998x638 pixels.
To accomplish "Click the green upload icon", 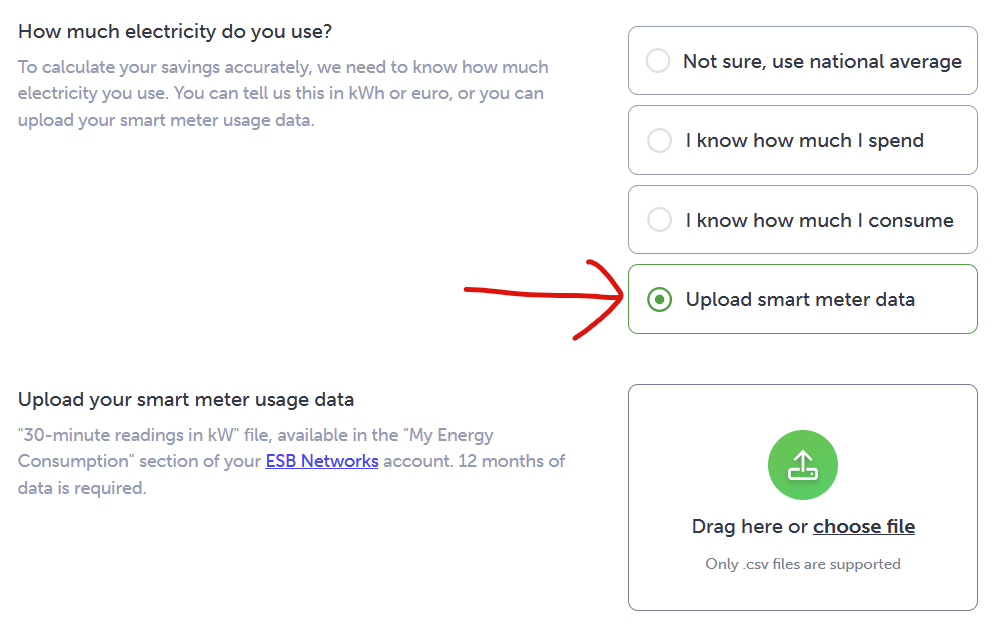I will coord(803,465).
